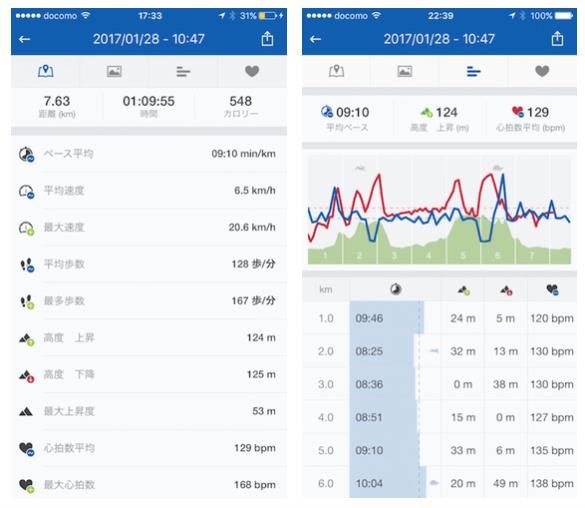Tap the share icon on left screen

pos(267,39)
